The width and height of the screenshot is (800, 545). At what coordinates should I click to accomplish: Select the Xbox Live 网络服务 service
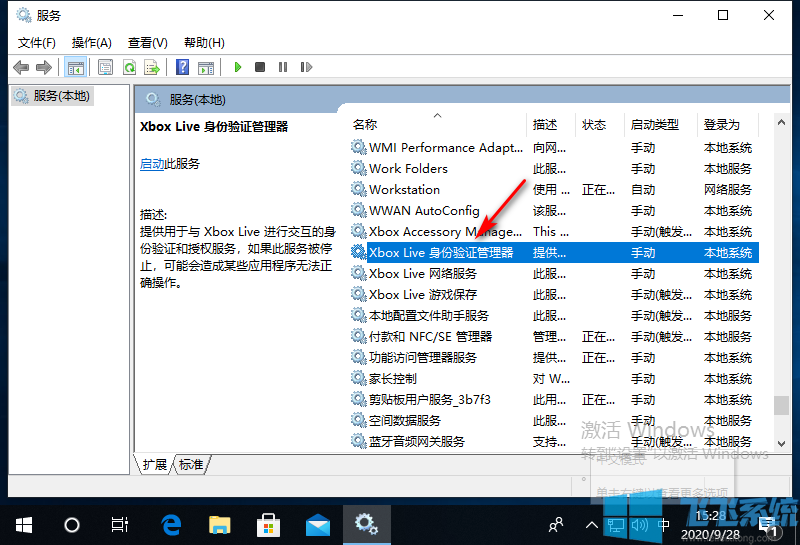tap(555, 274)
